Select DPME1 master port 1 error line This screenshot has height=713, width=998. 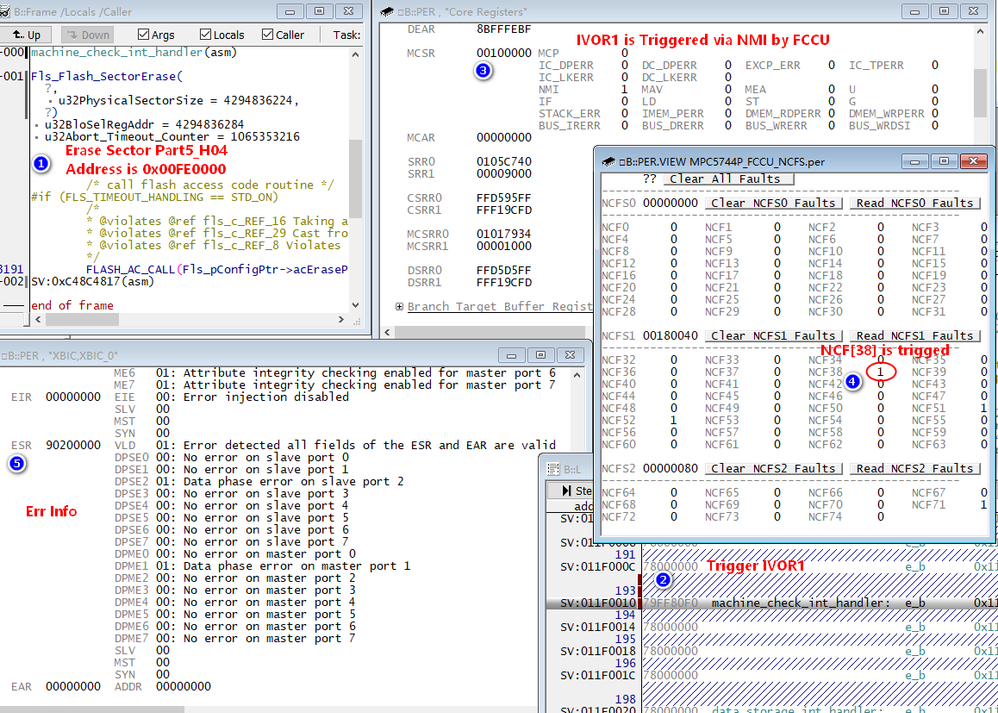tap(263, 566)
